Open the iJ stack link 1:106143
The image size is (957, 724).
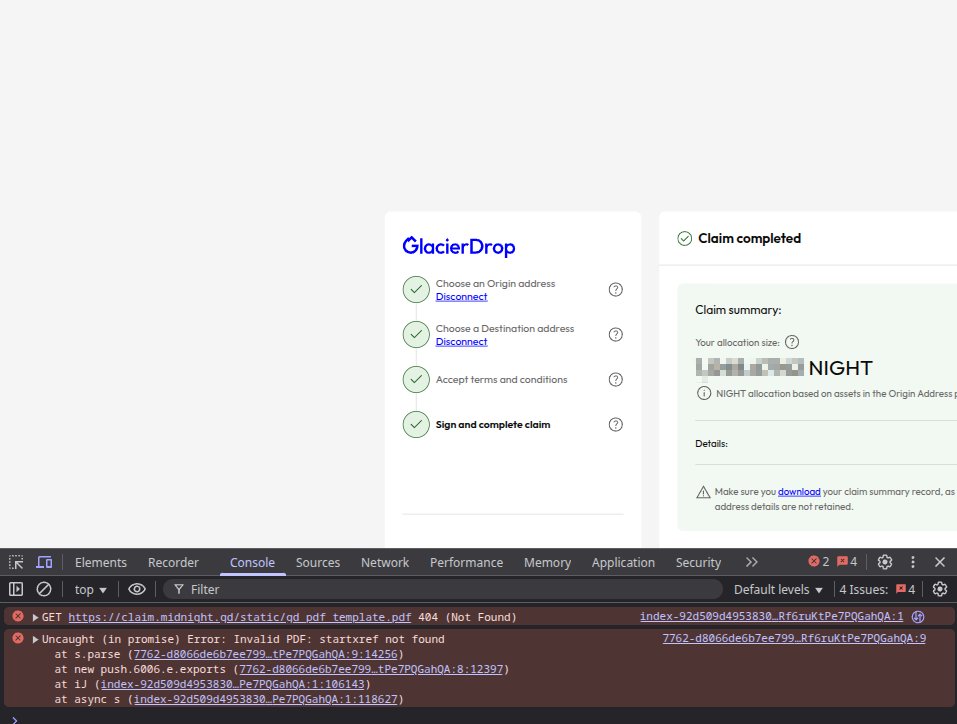pos(233,684)
